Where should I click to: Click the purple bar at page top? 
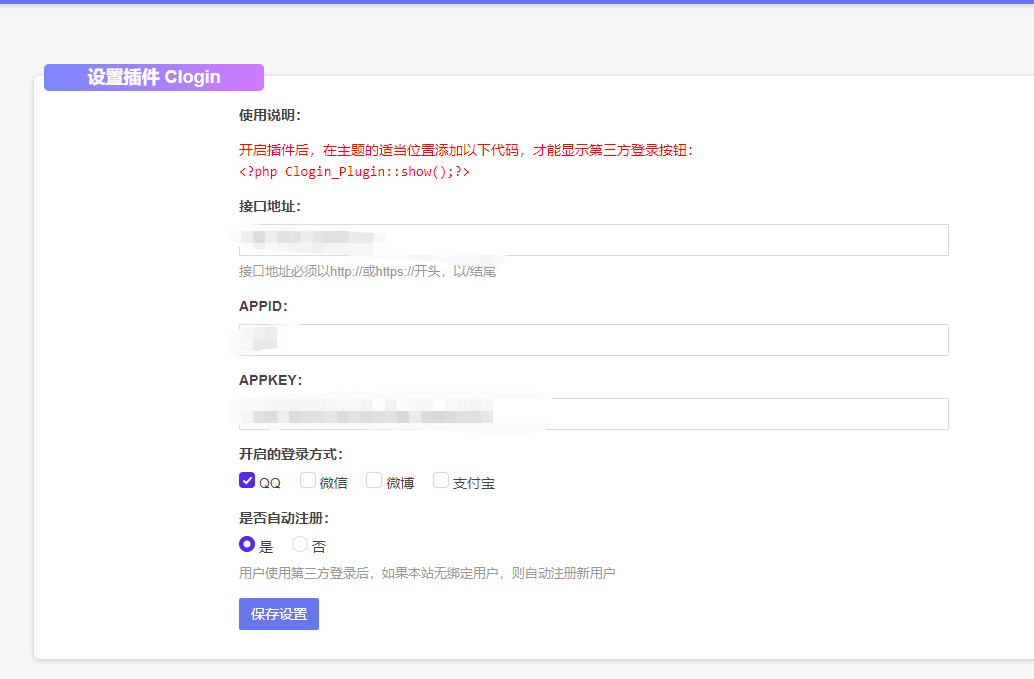click(517, 4)
